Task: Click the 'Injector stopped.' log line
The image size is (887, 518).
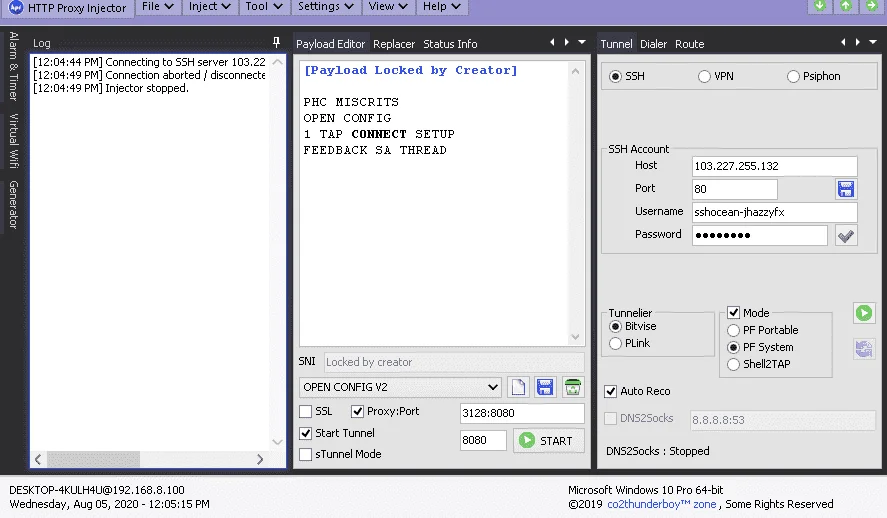Action: coord(111,88)
